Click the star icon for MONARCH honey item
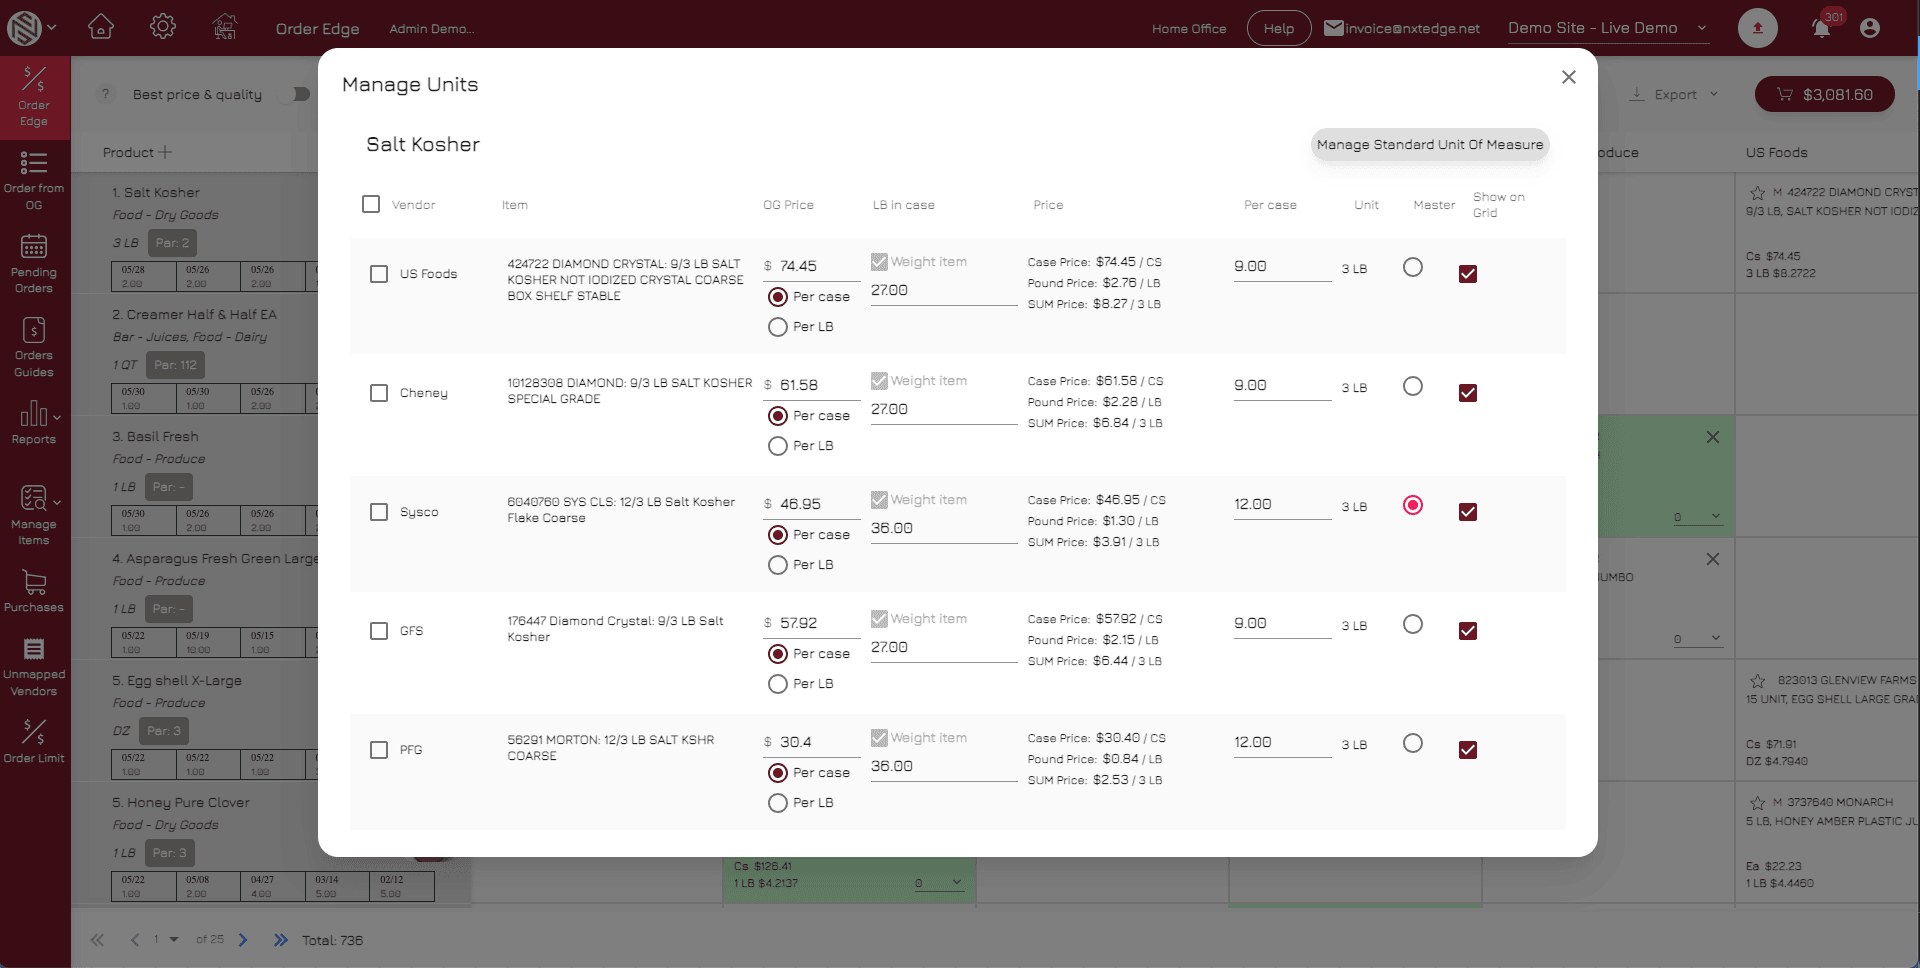 [x=1757, y=803]
